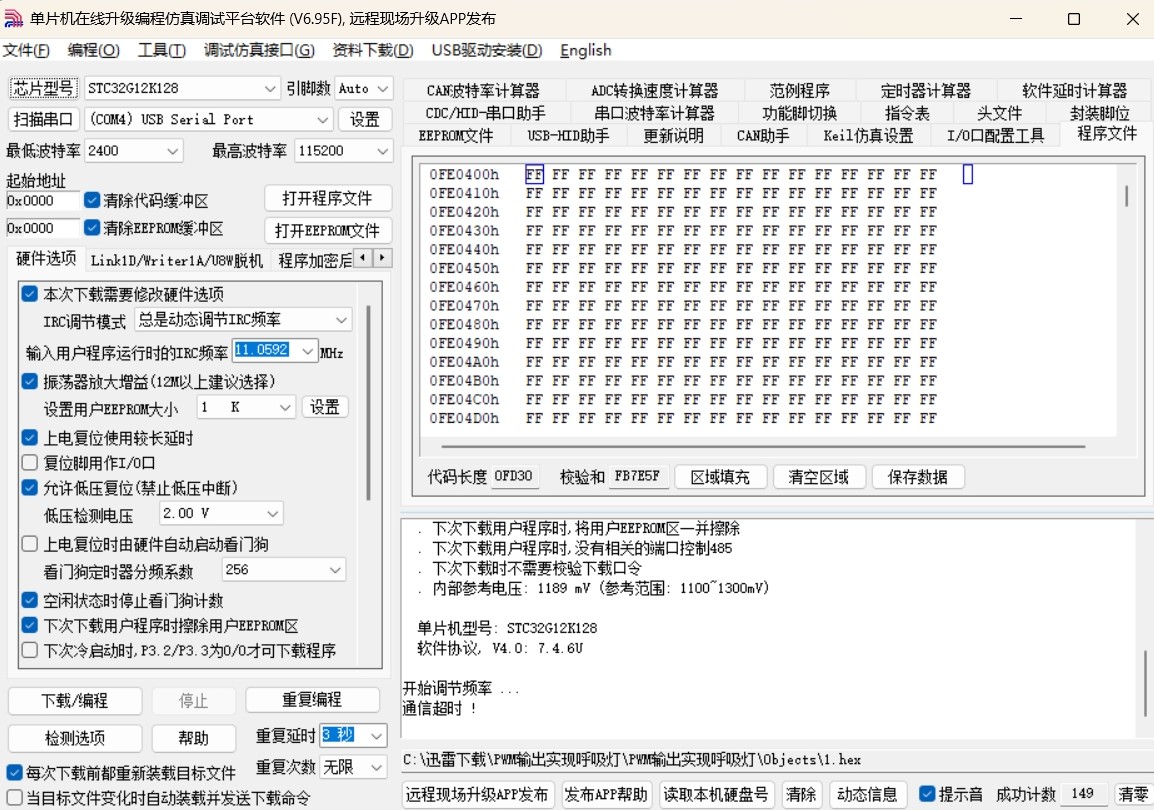Click the 打开程序文件 button
The width and height of the screenshot is (1154, 810).
tap(328, 198)
